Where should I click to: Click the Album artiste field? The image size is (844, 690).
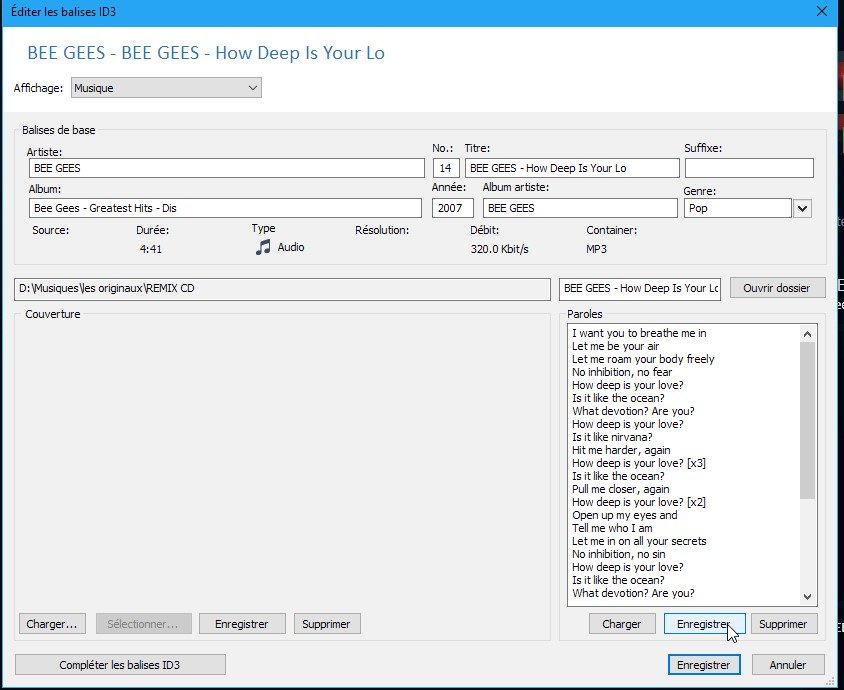coord(579,208)
